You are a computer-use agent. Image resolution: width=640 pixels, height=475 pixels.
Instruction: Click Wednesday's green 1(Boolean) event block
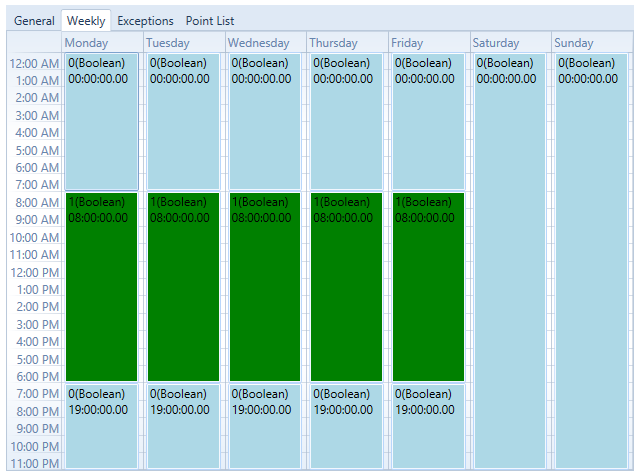[x=265, y=287]
